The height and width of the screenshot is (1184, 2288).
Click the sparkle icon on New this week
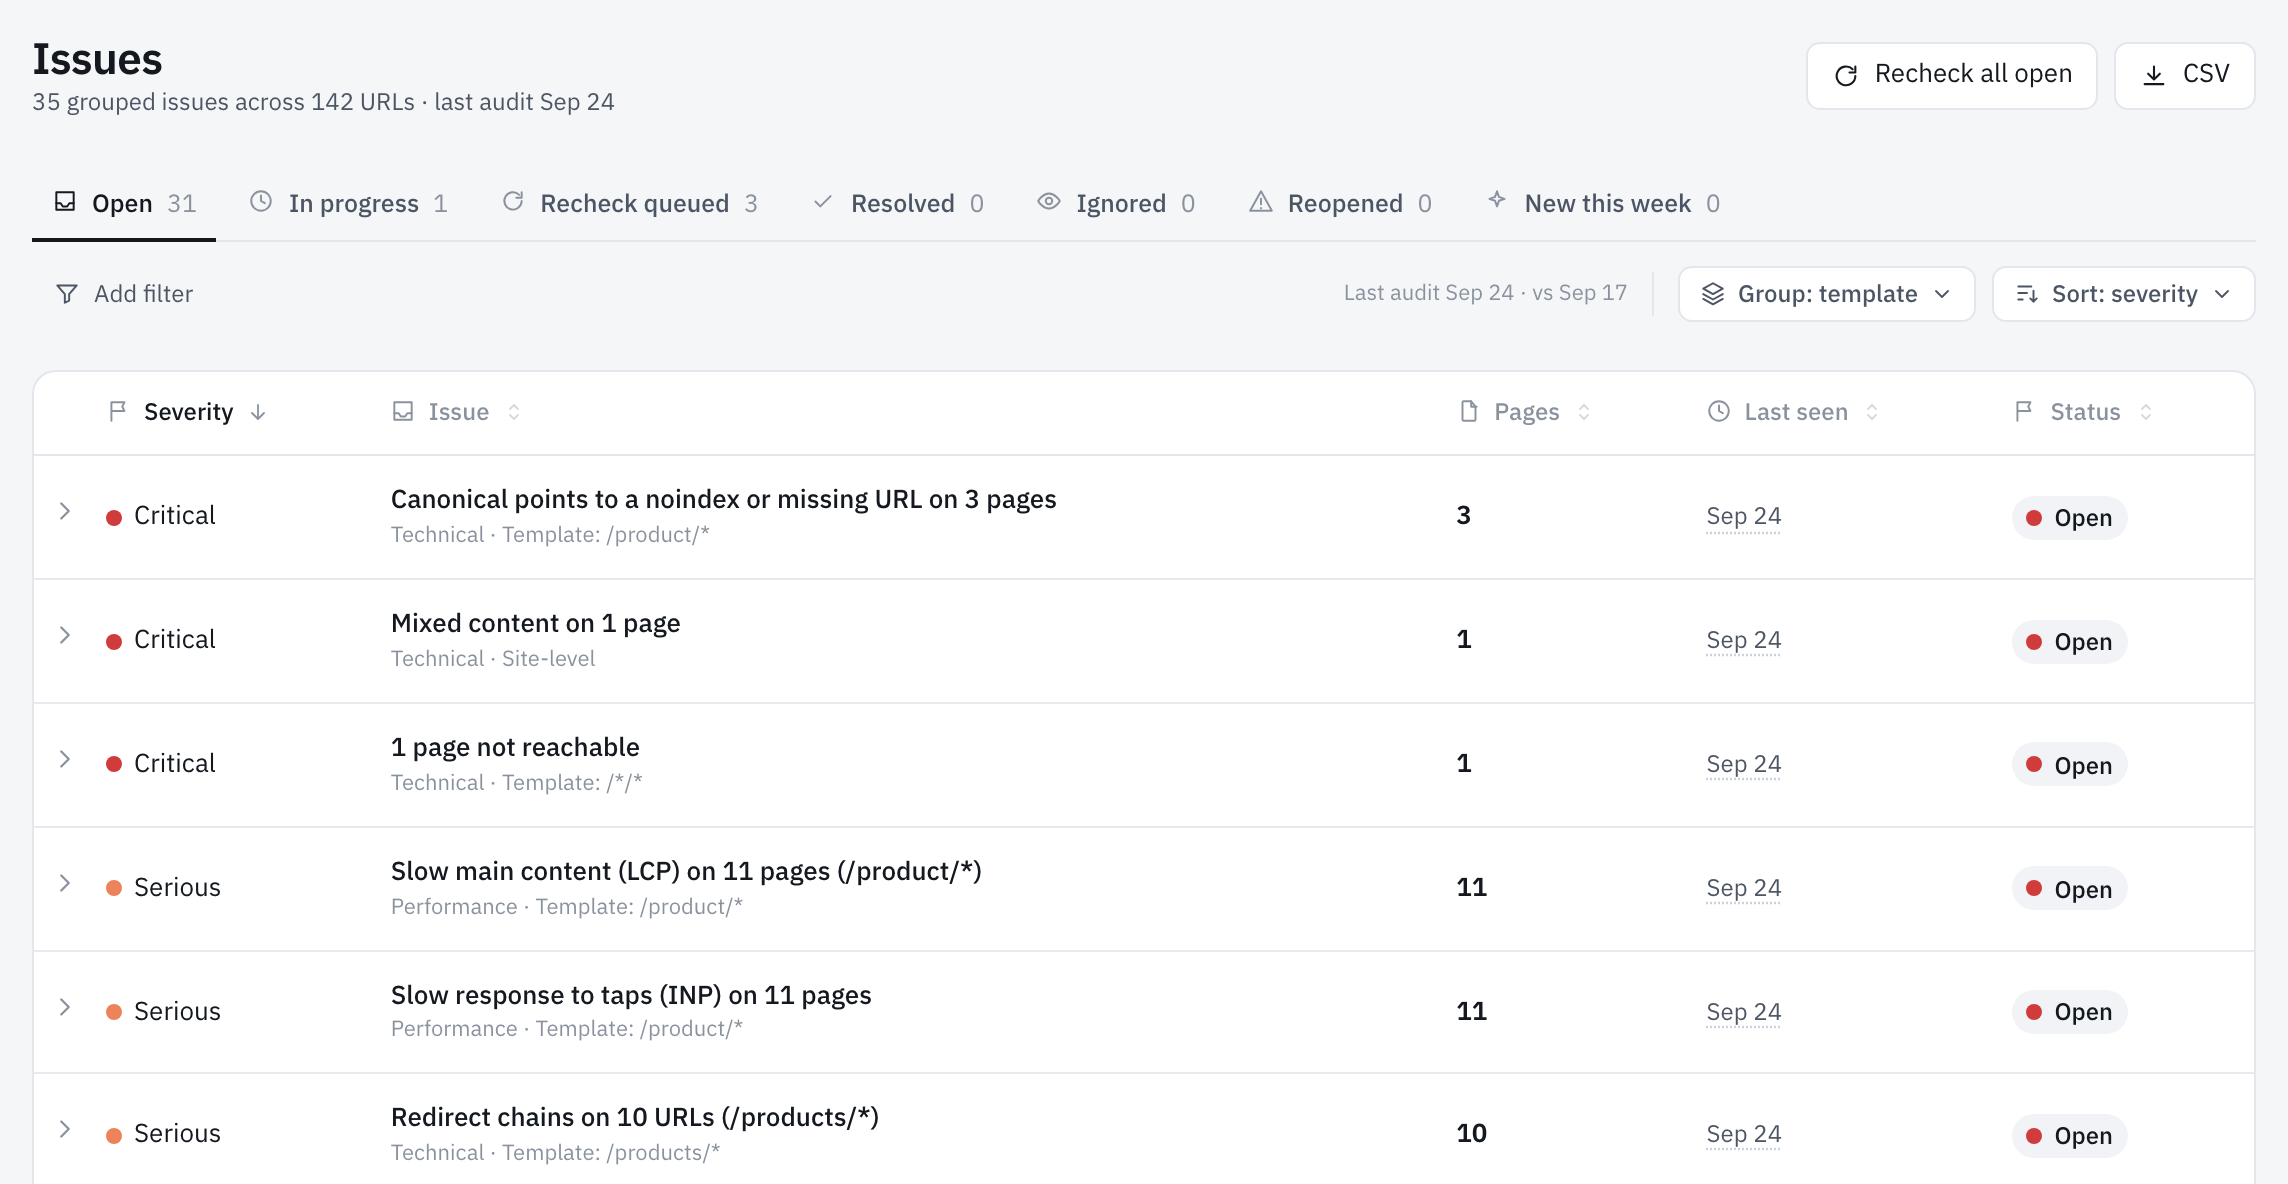(1497, 199)
